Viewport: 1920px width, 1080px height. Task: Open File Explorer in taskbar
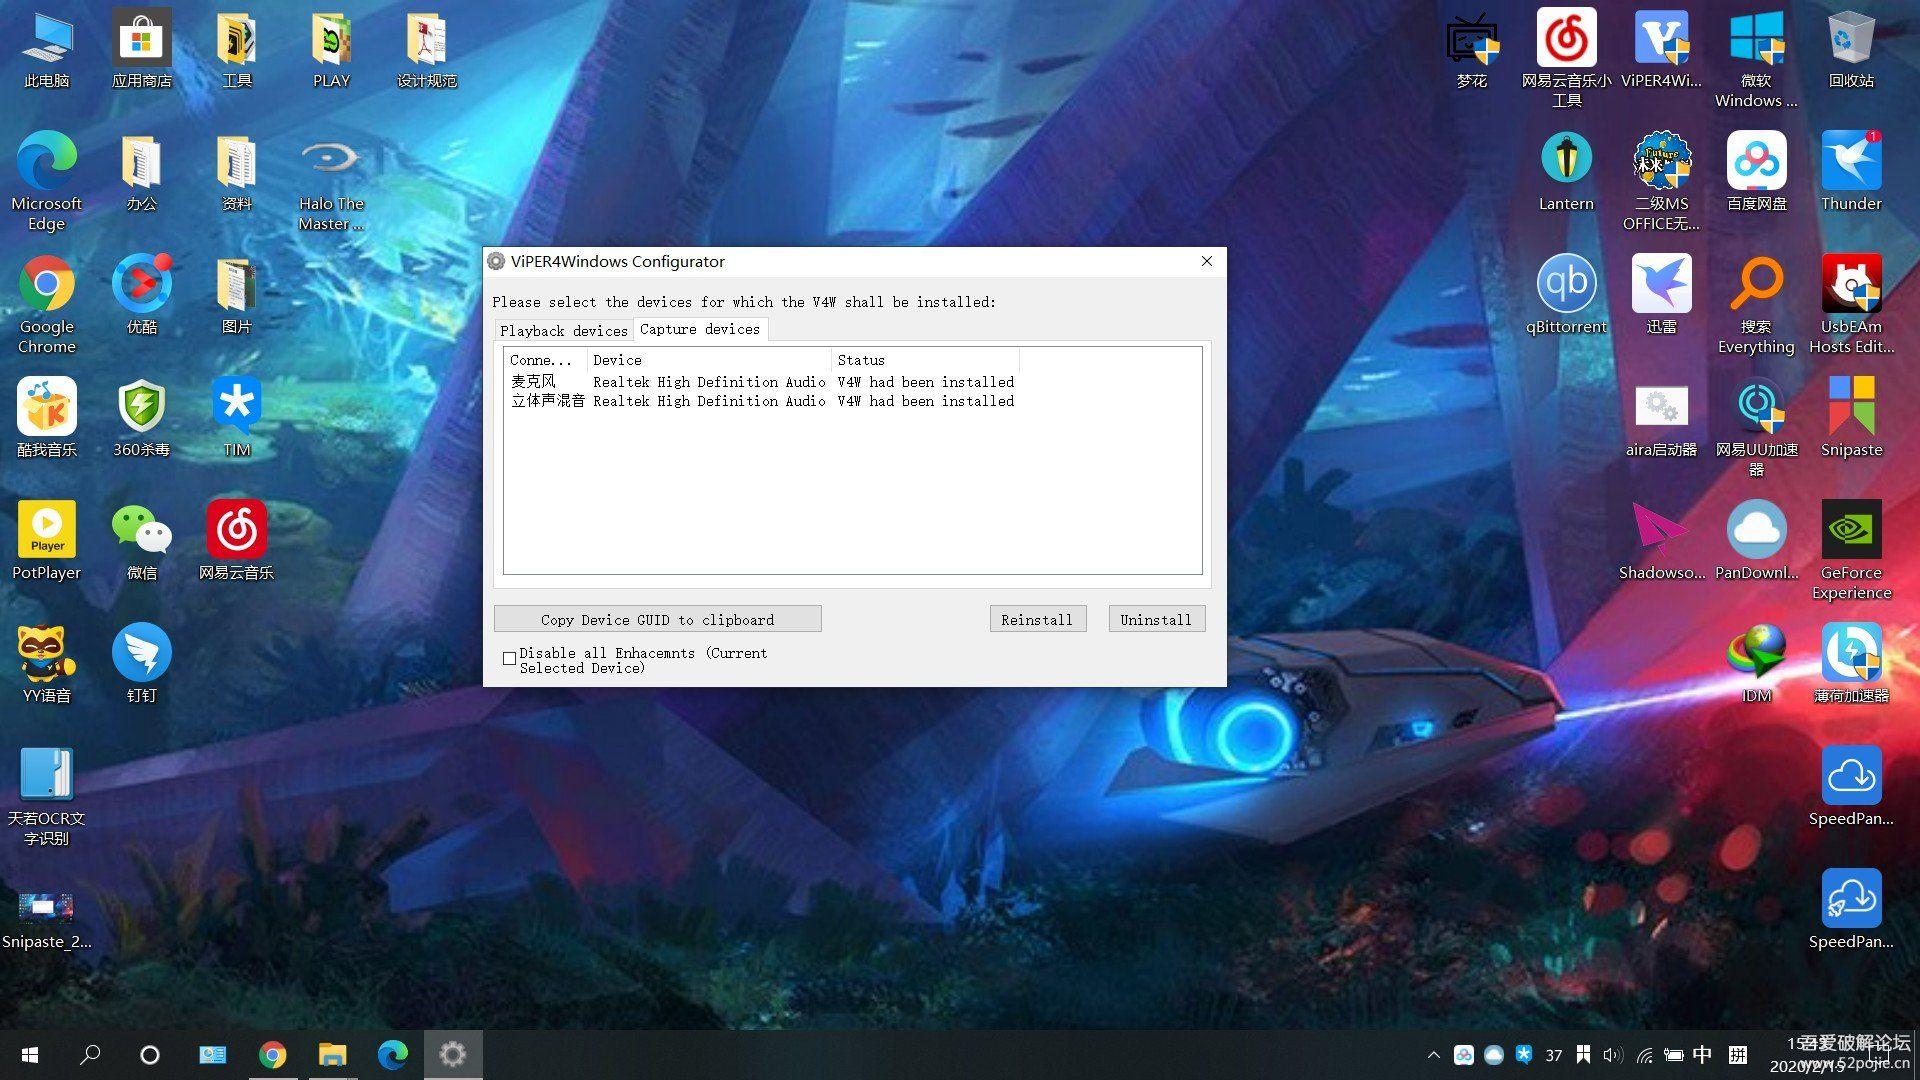coord(332,1055)
